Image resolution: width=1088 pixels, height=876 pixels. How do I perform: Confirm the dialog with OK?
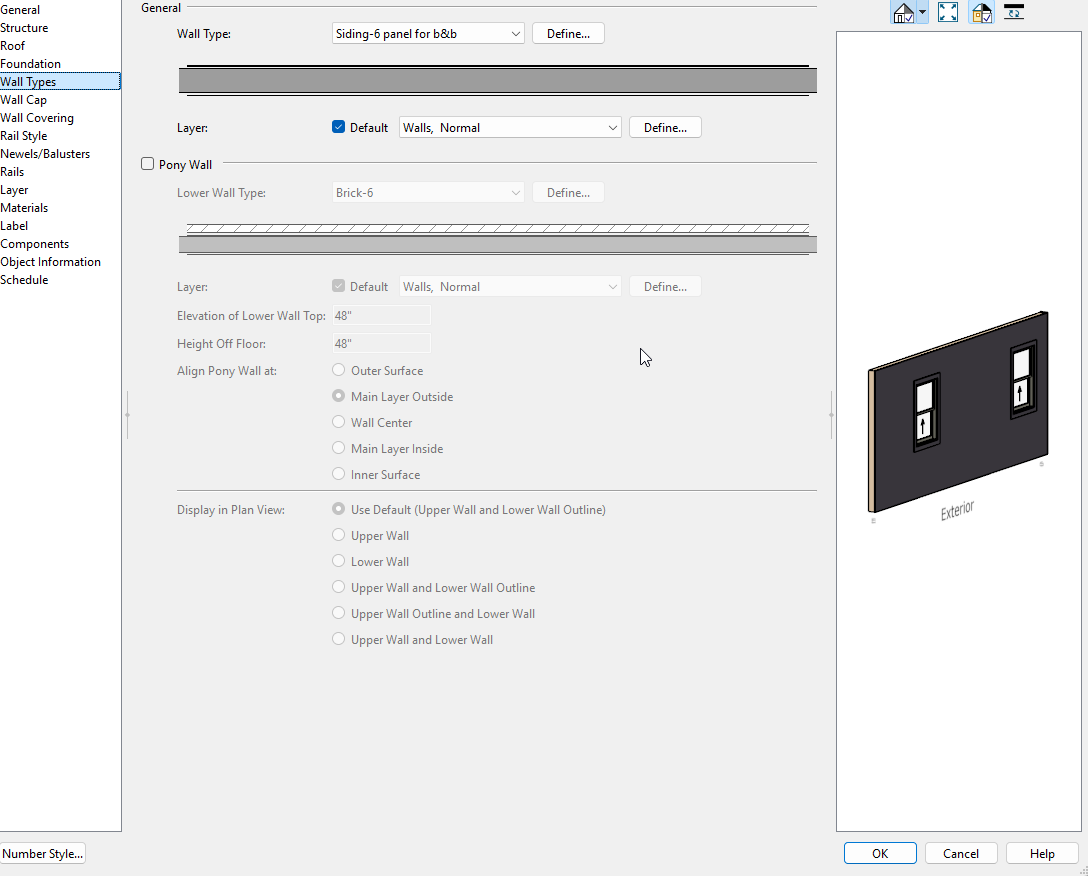(x=880, y=853)
